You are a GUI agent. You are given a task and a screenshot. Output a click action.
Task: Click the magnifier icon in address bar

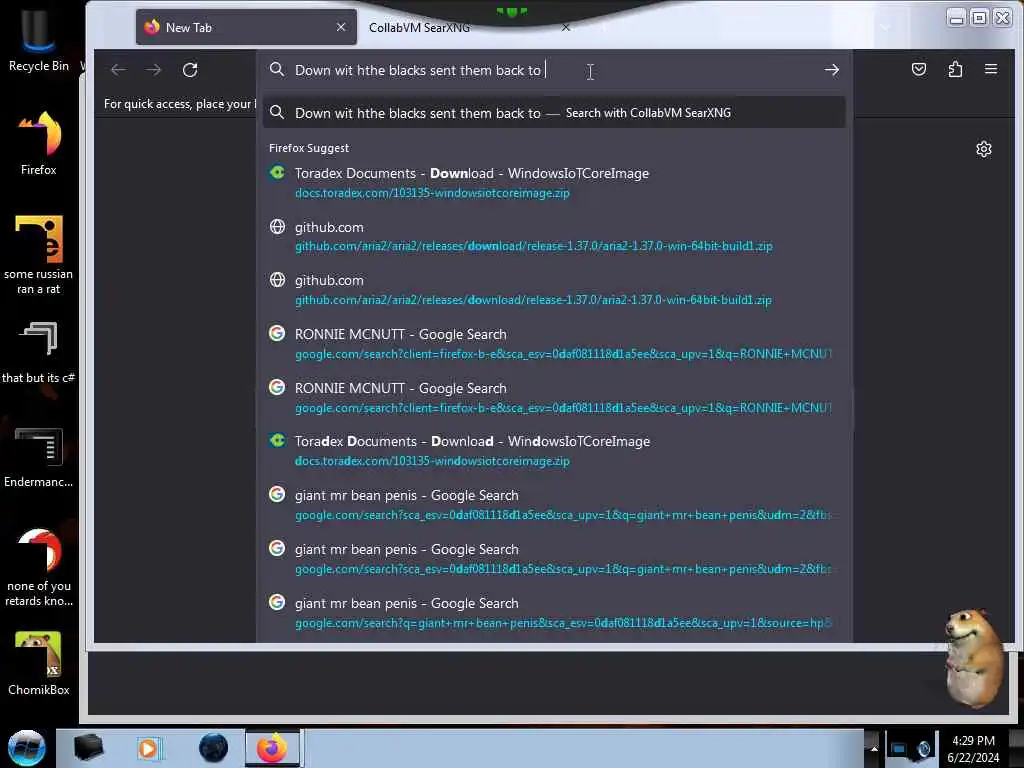[x=277, y=70]
